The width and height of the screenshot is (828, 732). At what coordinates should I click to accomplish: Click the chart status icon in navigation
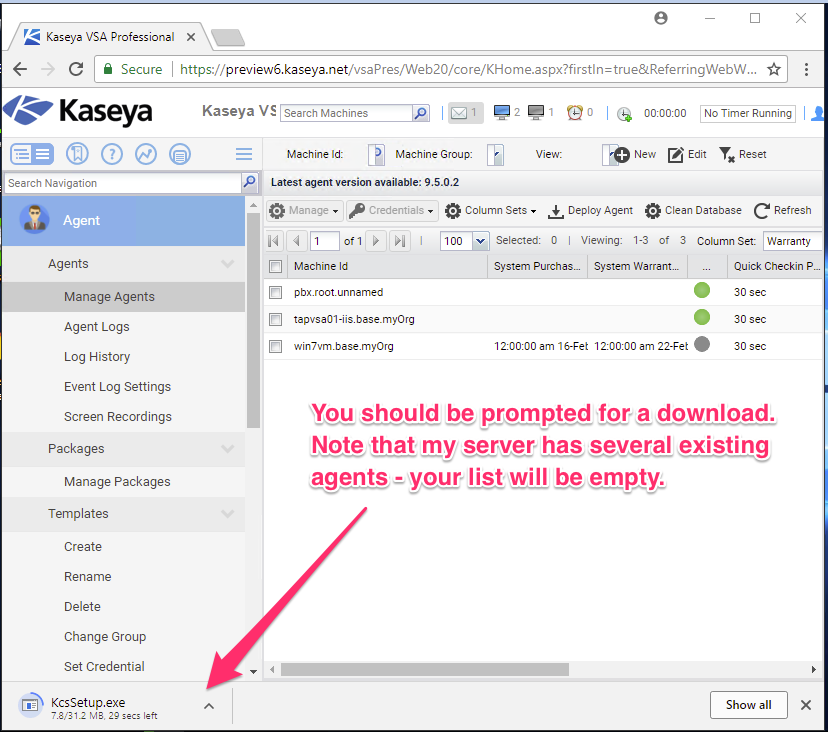(x=146, y=154)
